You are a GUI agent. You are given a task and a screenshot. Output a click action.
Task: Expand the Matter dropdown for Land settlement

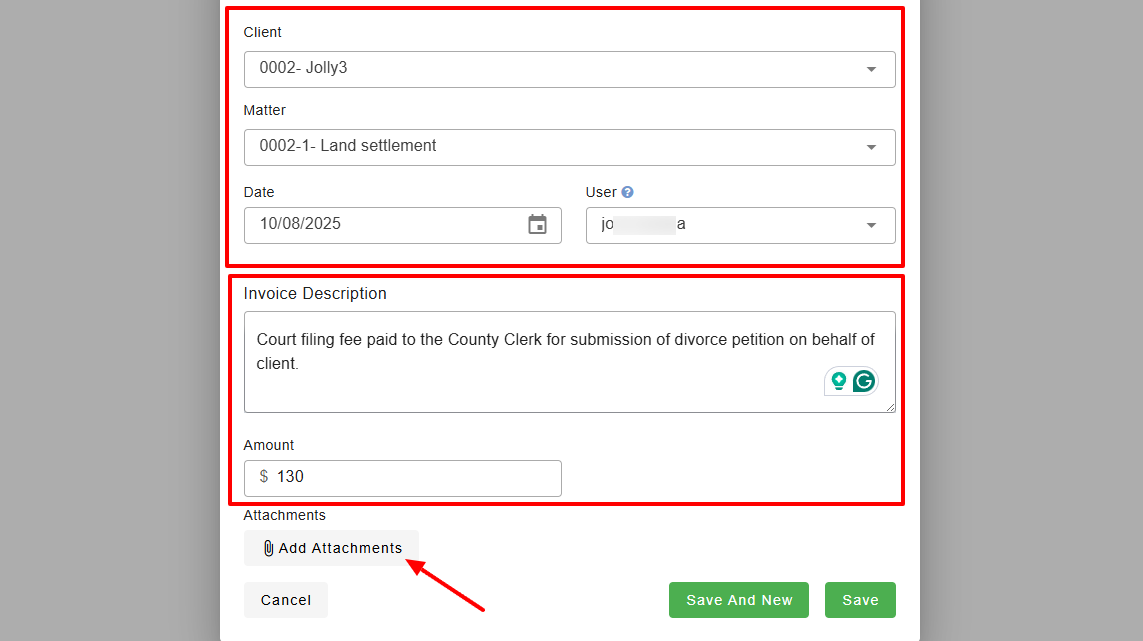870,147
